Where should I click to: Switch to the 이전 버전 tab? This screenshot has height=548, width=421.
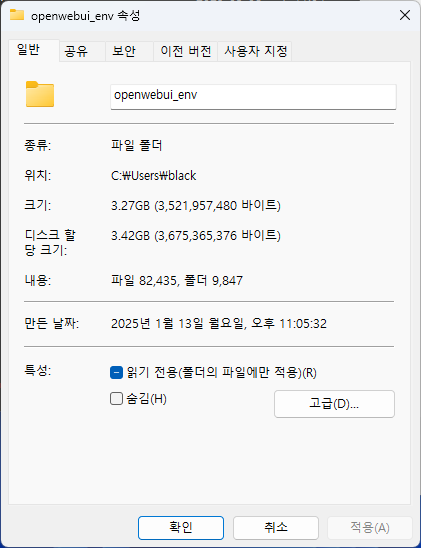click(x=186, y=51)
